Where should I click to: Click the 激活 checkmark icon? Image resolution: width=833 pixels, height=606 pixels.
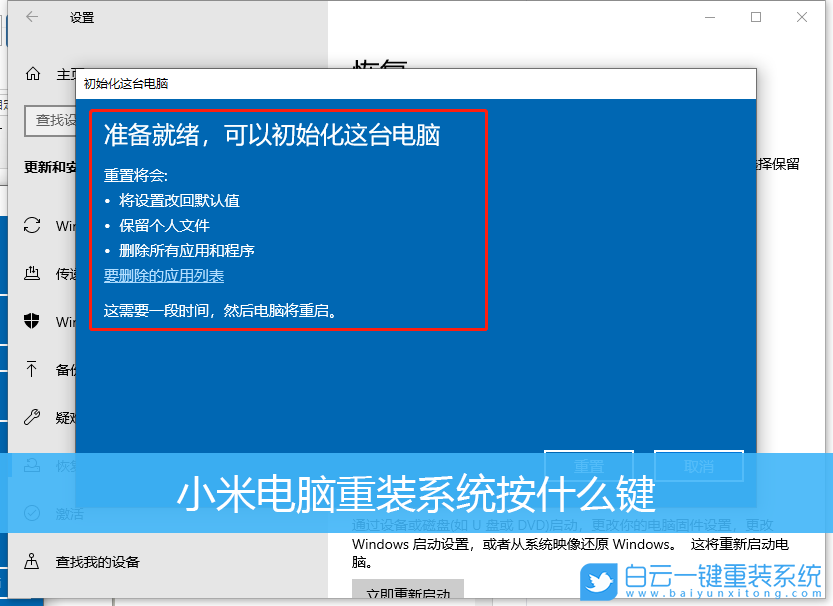tap(32, 513)
